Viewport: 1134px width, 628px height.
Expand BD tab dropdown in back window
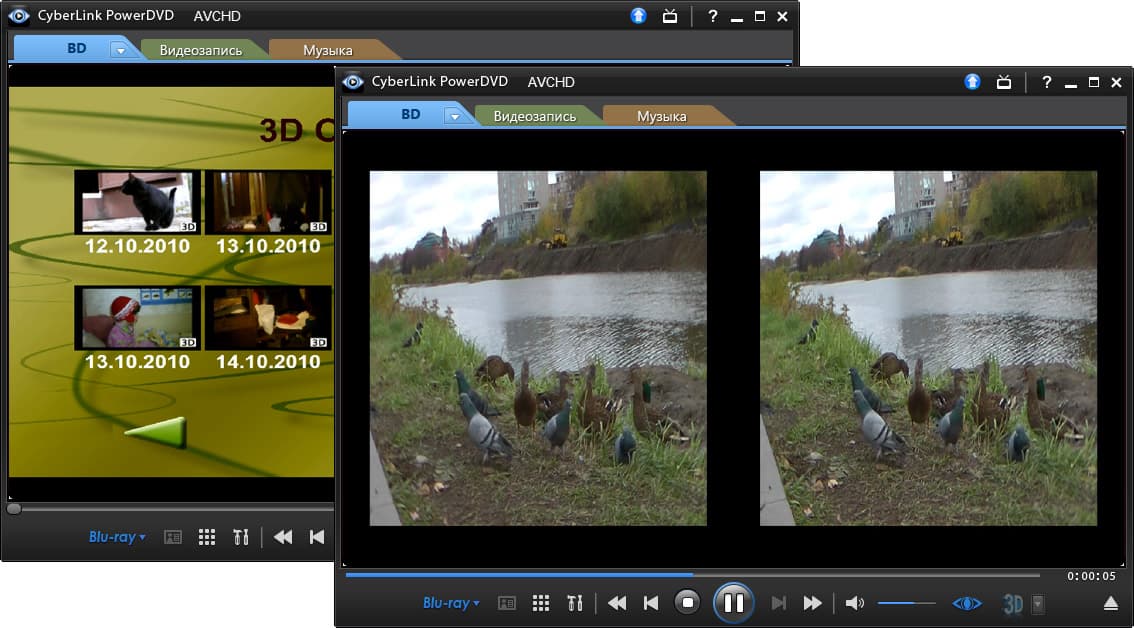(119, 50)
